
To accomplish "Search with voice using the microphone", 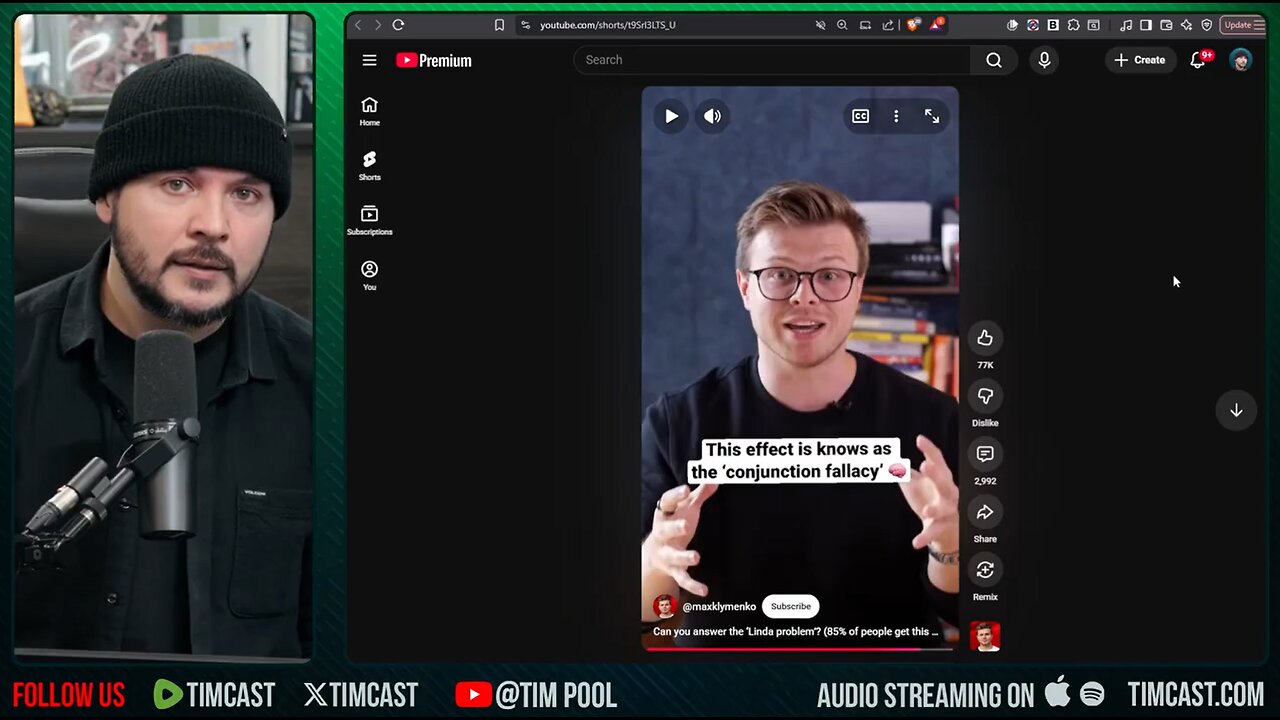I will [x=1044, y=60].
